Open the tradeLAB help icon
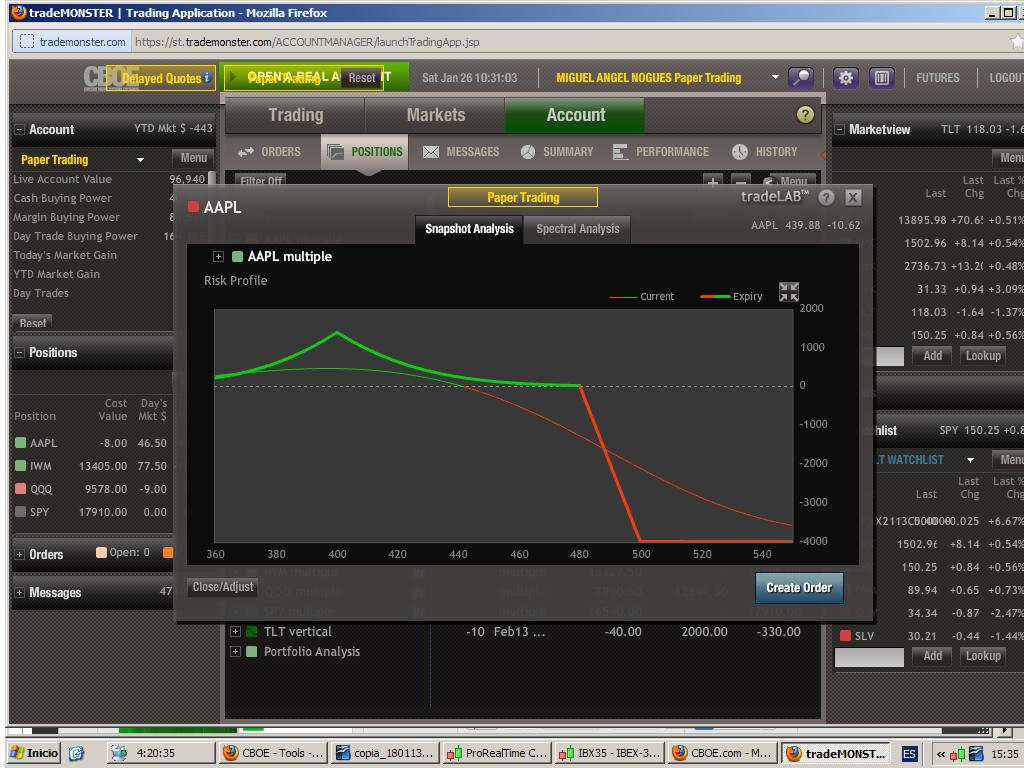 826,198
